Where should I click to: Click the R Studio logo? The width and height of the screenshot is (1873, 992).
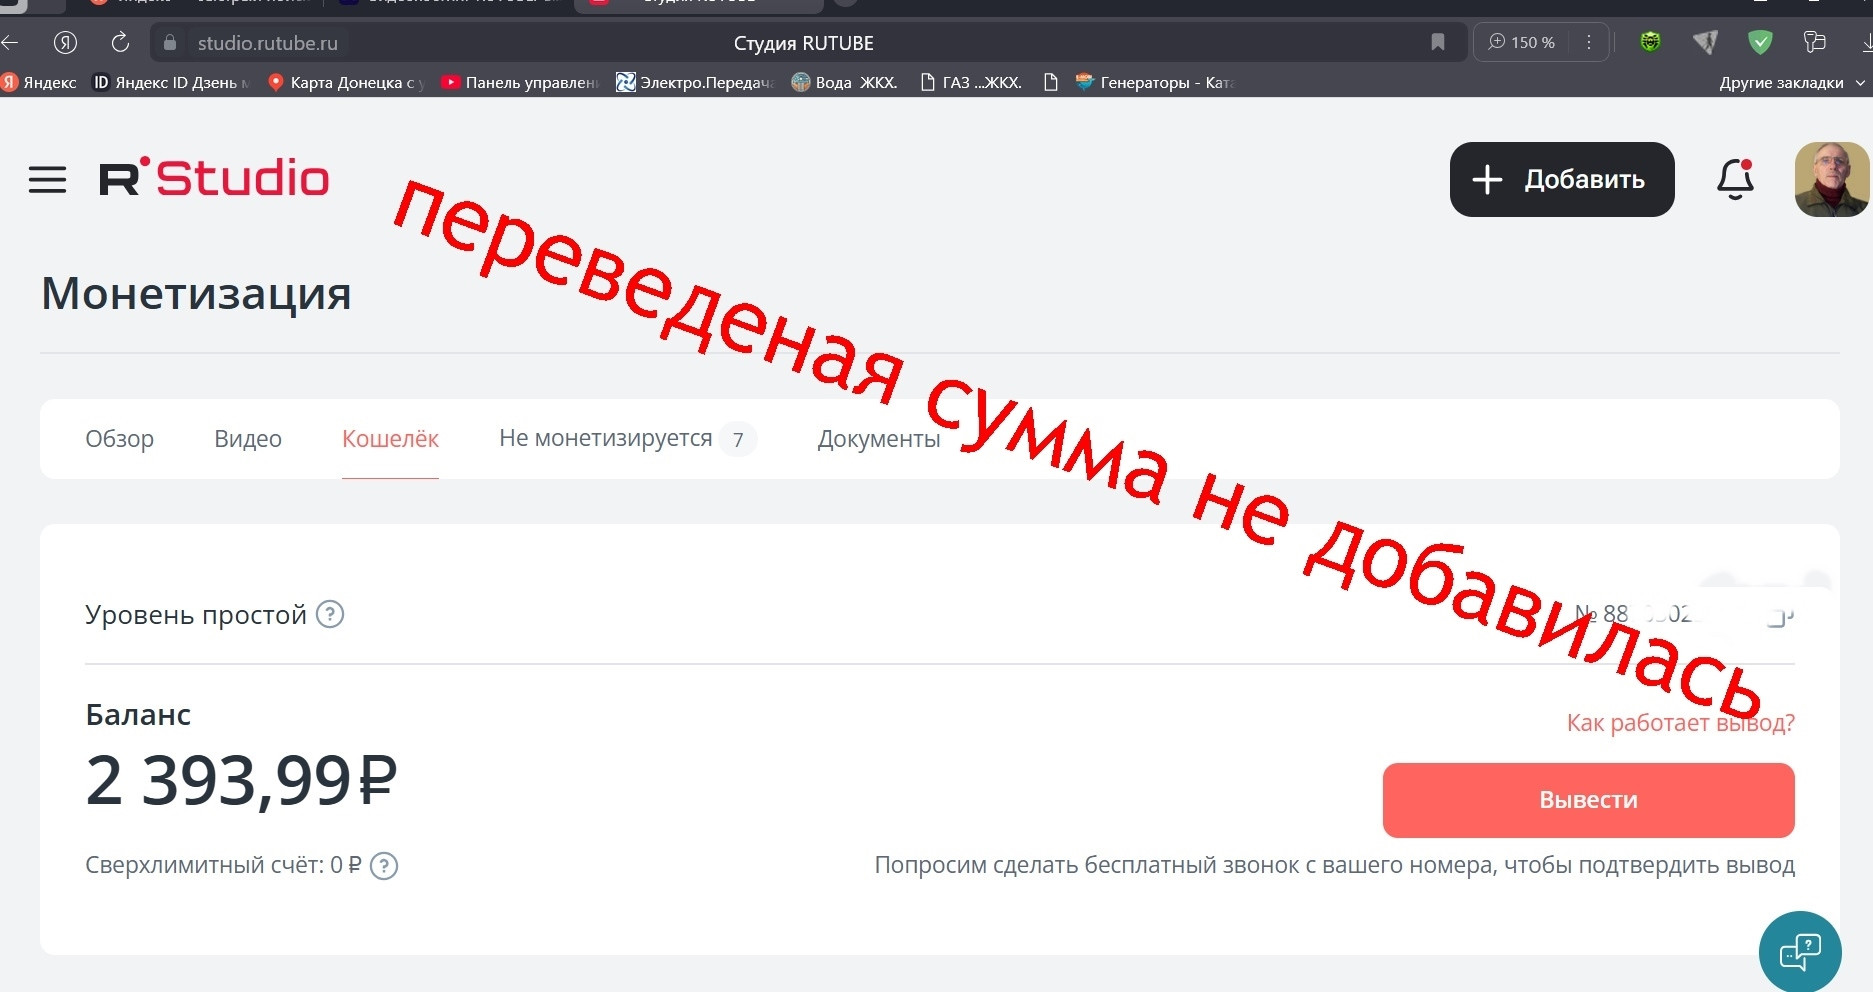pos(214,178)
